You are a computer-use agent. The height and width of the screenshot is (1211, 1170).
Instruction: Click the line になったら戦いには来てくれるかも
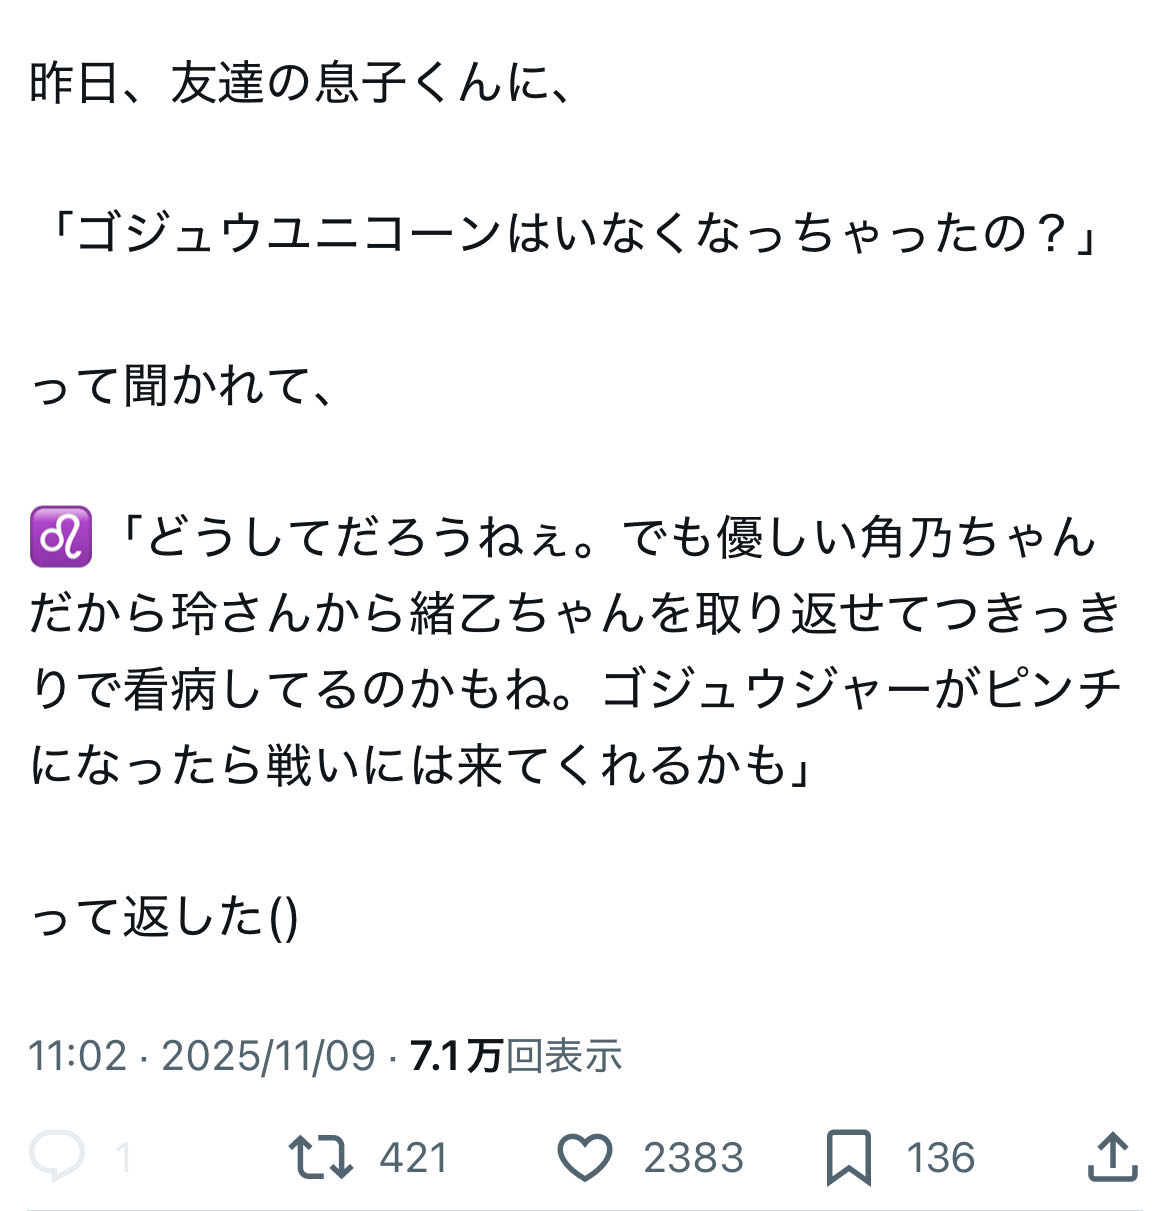coord(420,765)
